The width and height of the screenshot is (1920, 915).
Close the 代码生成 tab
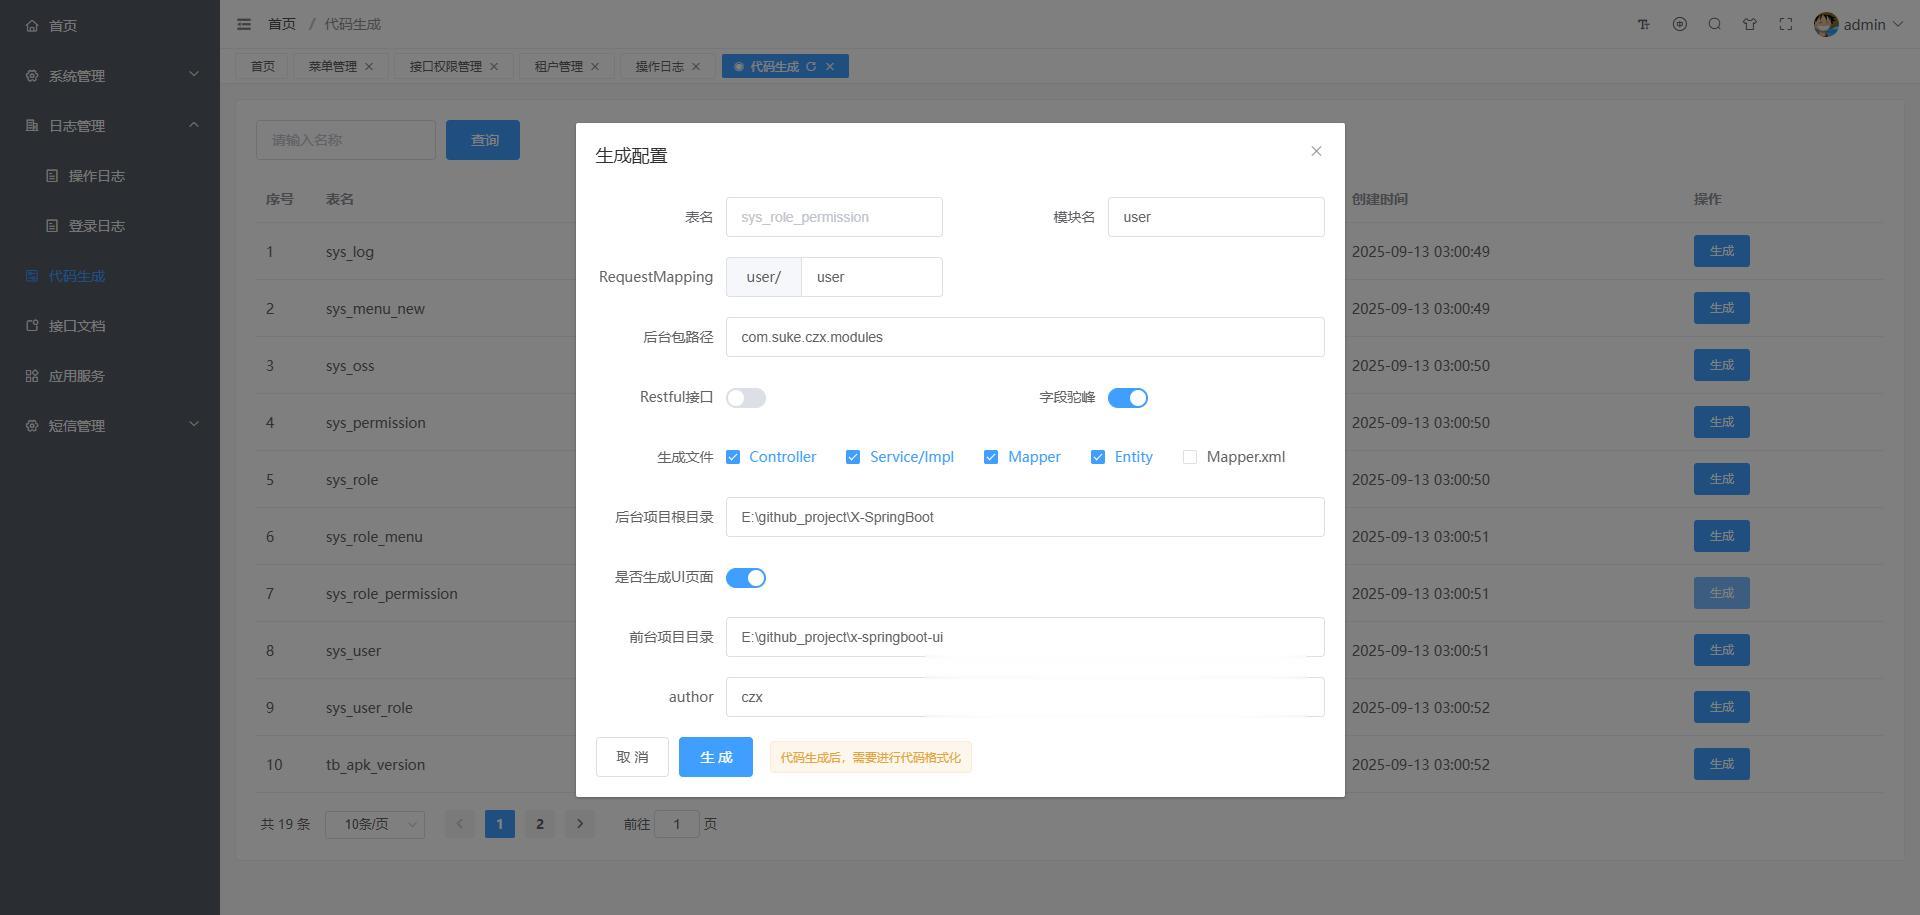click(830, 67)
